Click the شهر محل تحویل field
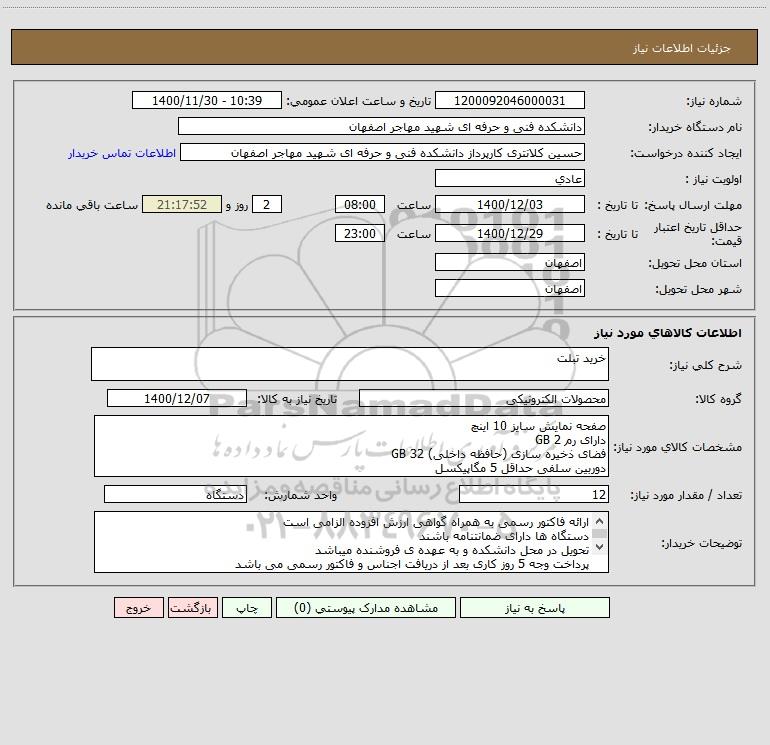Viewport: 770px width, 745px height. pos(510,288)
